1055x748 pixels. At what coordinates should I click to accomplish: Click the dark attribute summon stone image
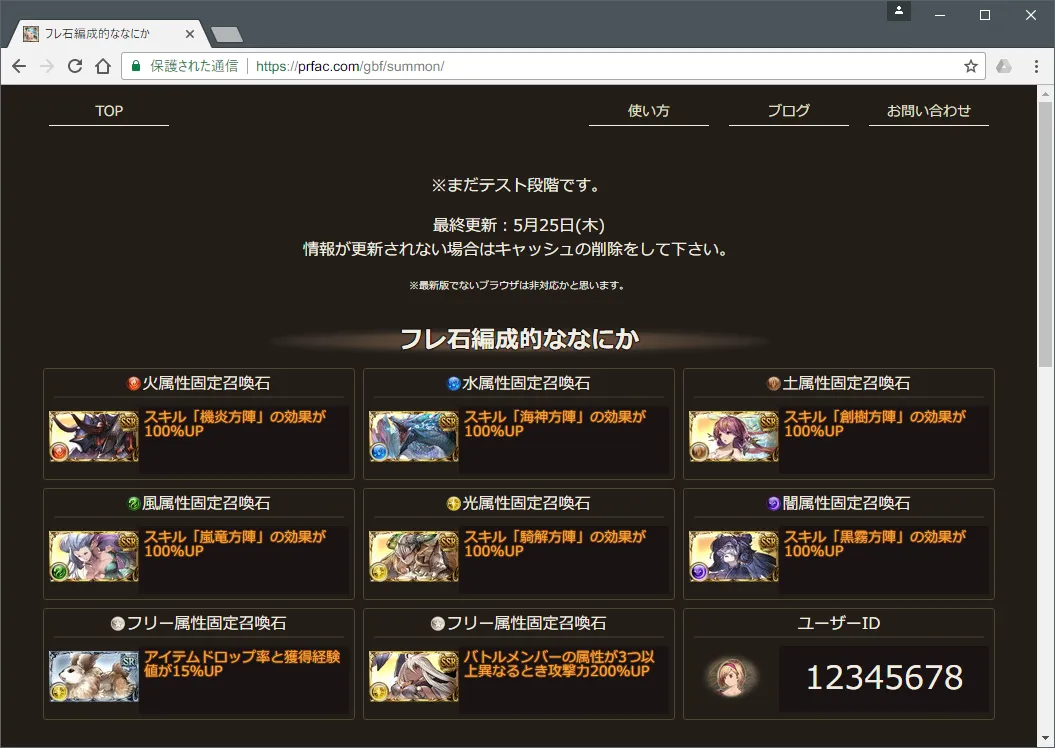[x=734, y=556]
